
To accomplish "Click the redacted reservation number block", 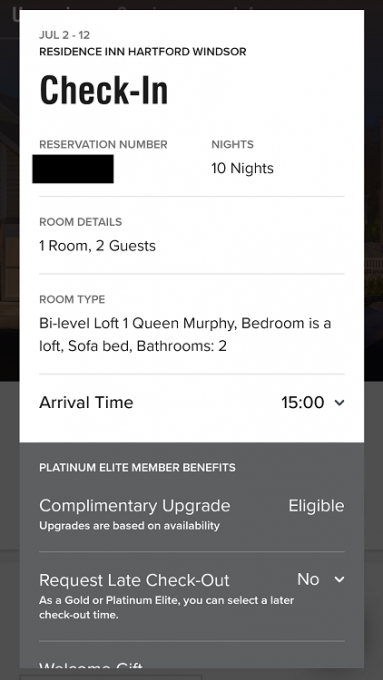I will [x=73, y=169].
